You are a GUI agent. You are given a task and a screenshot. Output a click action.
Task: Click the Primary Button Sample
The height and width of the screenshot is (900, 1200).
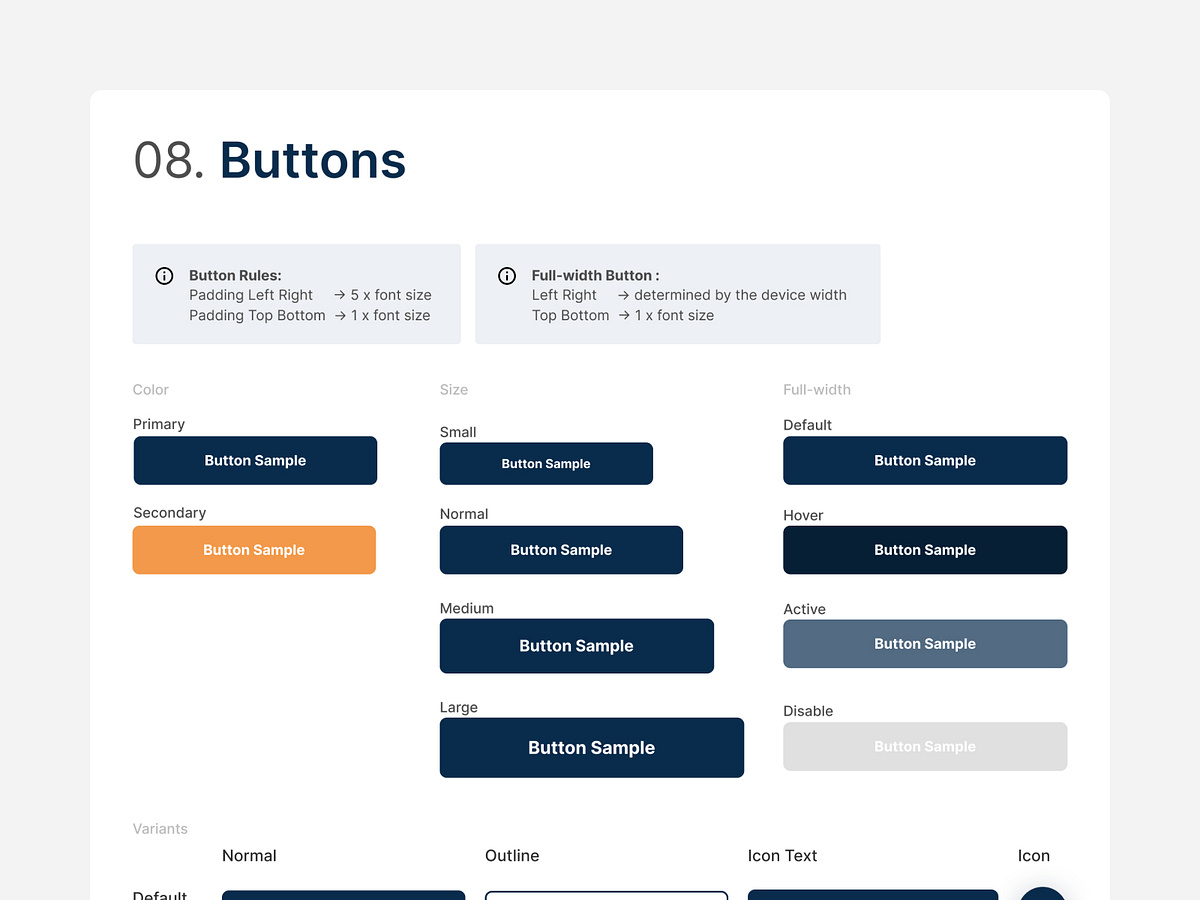[x=255, y=460]
